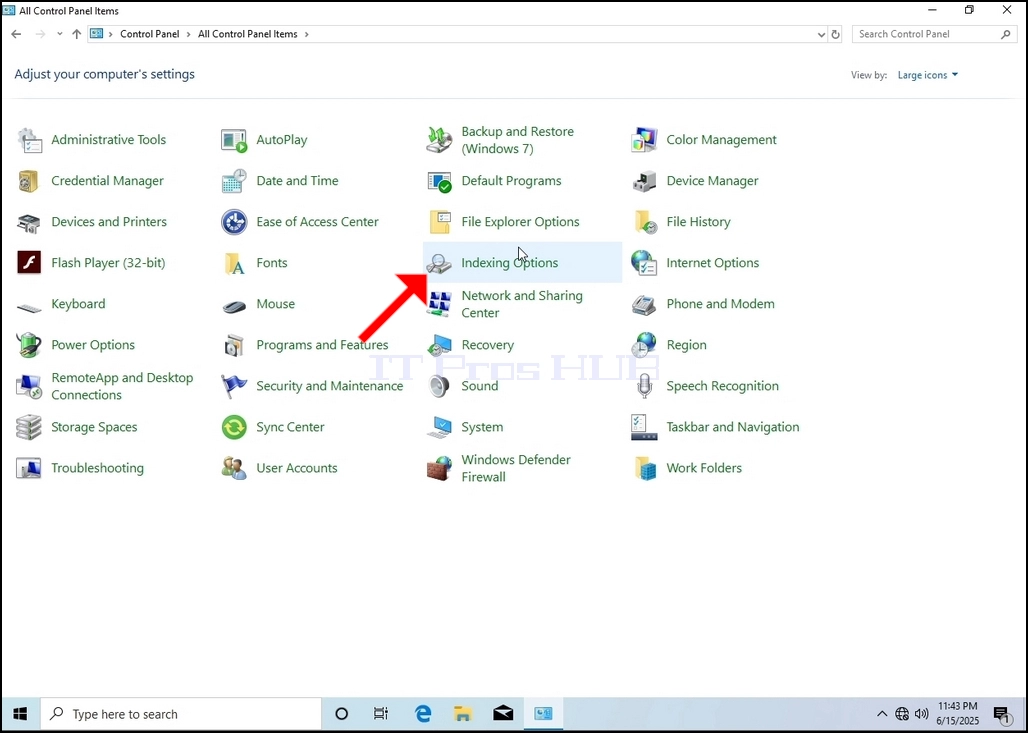Image resolution: width=1028 pixels, height=733 pixels.
Task: Open the Flash Player icon
Action: pos(29,263)
